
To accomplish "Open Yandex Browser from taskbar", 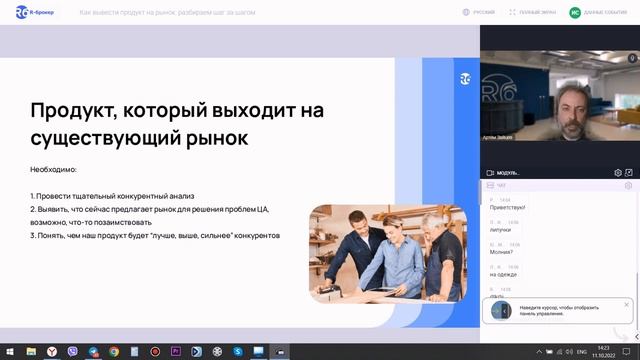I will [52, 351].
